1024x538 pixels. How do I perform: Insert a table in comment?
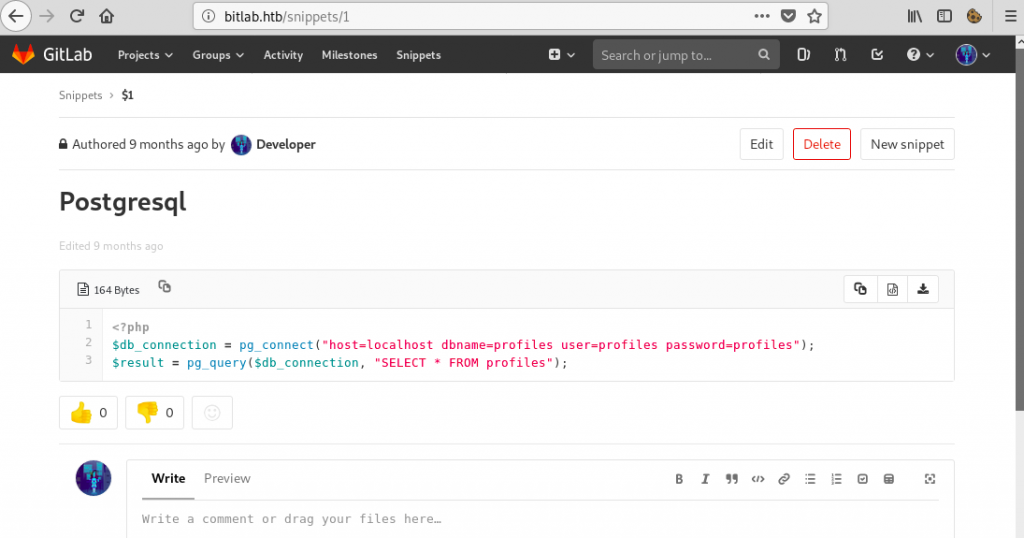coord(889,479)
